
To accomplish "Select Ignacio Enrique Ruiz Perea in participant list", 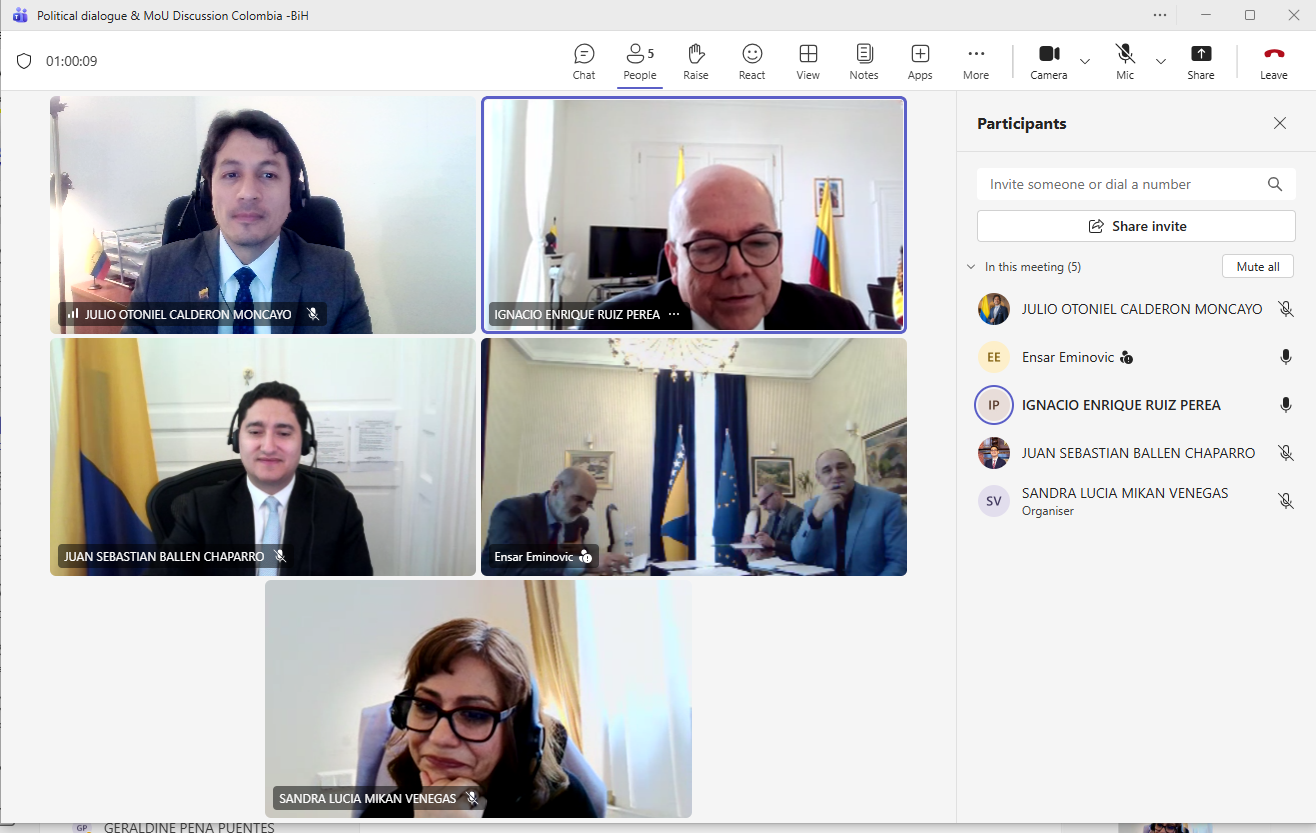I will [x=1136, y=405].
